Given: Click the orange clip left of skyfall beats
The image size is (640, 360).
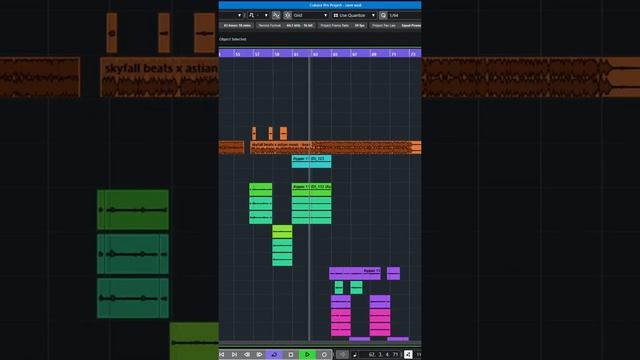Looking at the screenshot, I should click(x=231, y=147).
